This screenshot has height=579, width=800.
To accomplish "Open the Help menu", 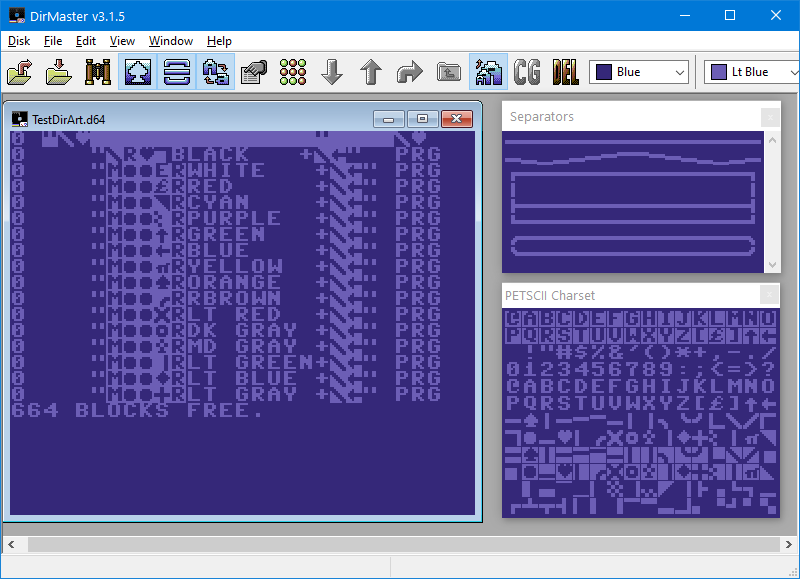I will 219,41.
